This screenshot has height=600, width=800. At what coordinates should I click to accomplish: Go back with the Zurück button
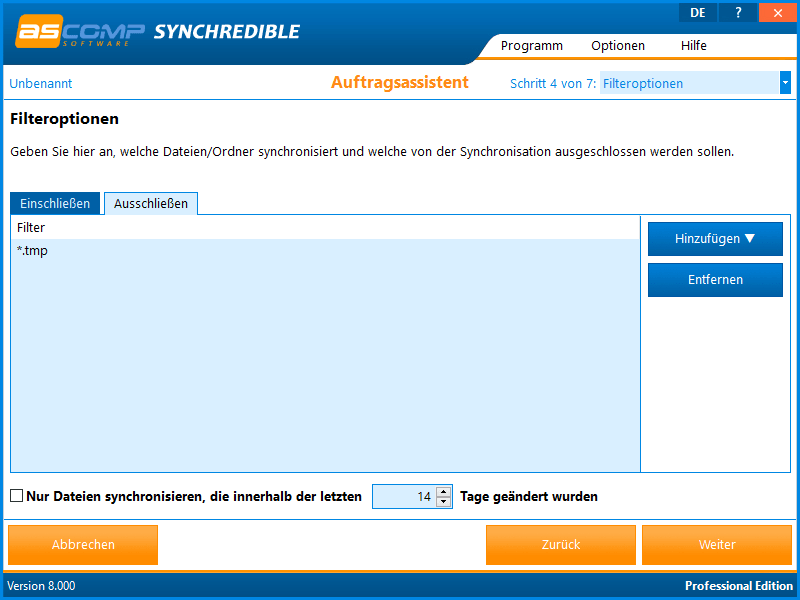(x=560, y=545)
